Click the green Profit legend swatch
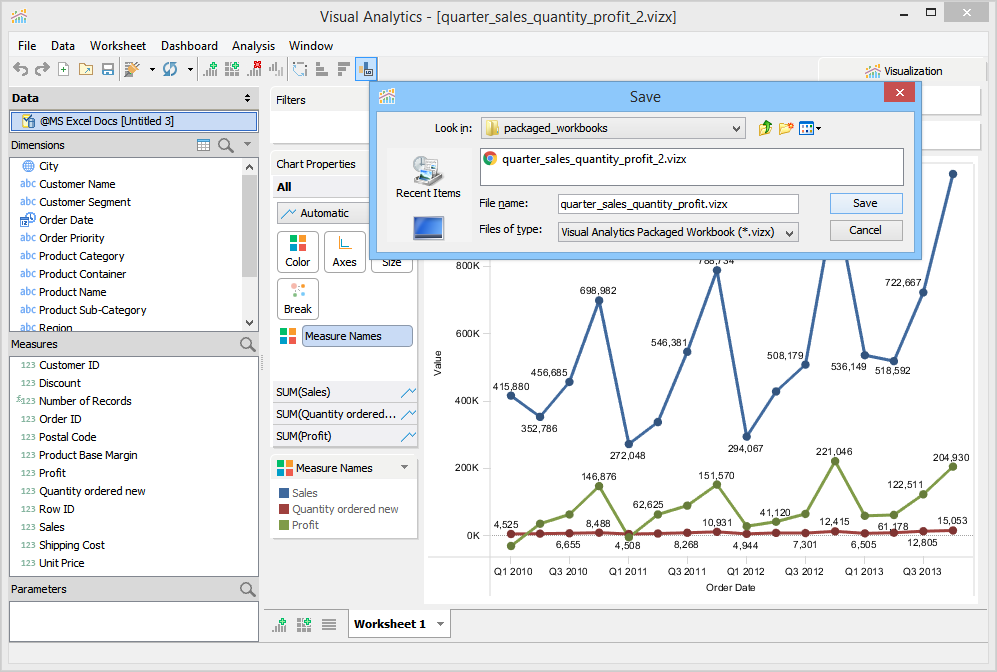 point(284,525)
